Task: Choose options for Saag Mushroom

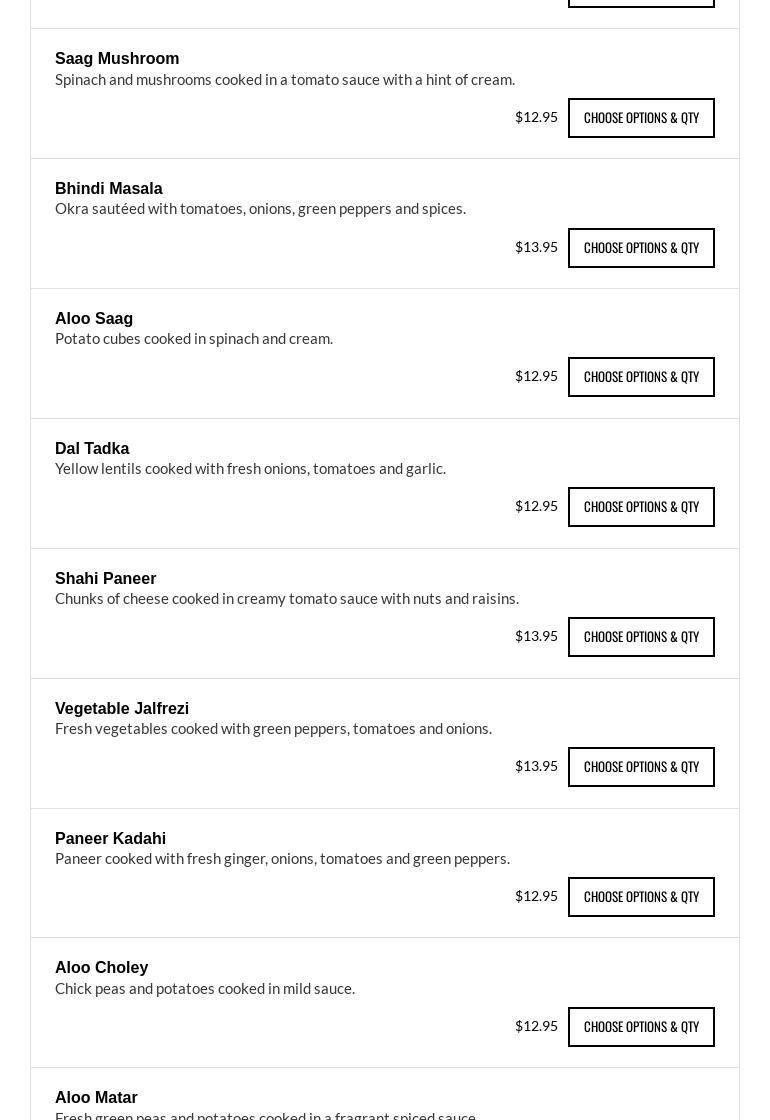Action: [641, 118]
